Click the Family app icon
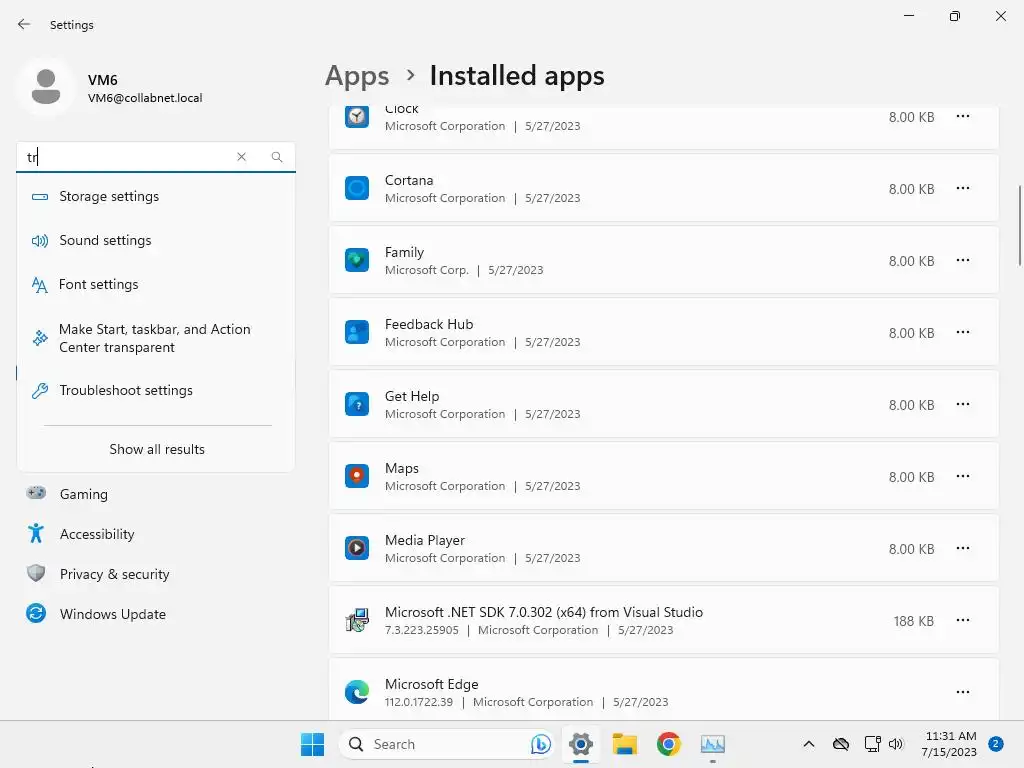 coord(357,260)
